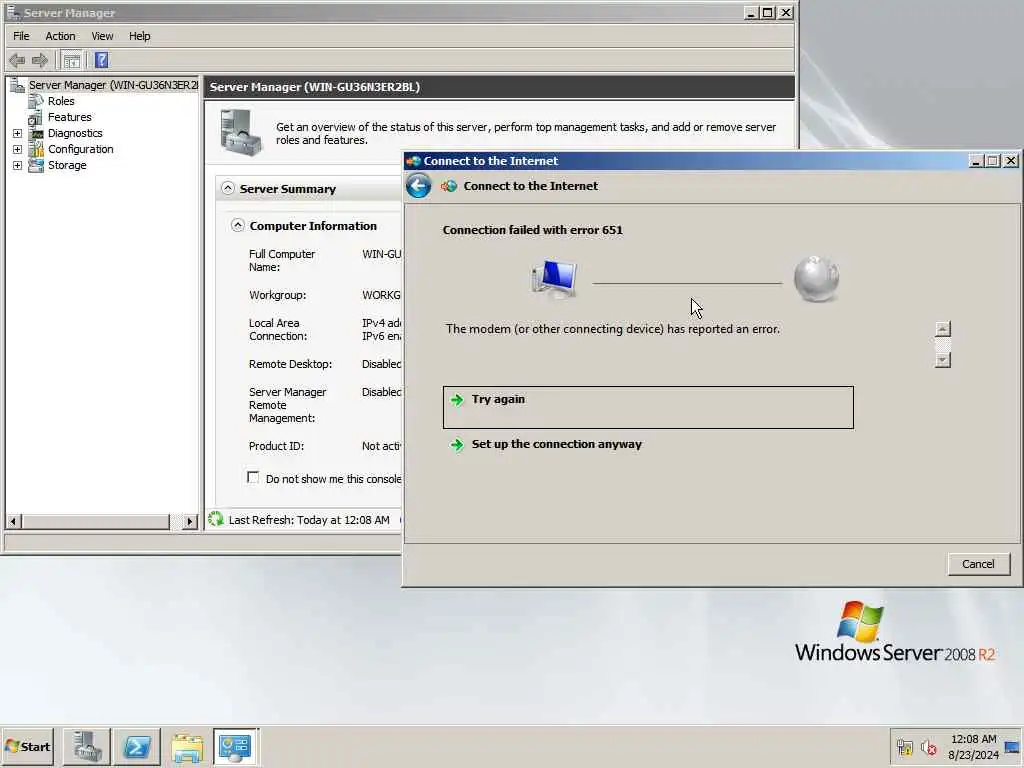1024x768 pixels.
Task: Click the Back arrow in Server Manager toolbar
Action: [17, 61]
